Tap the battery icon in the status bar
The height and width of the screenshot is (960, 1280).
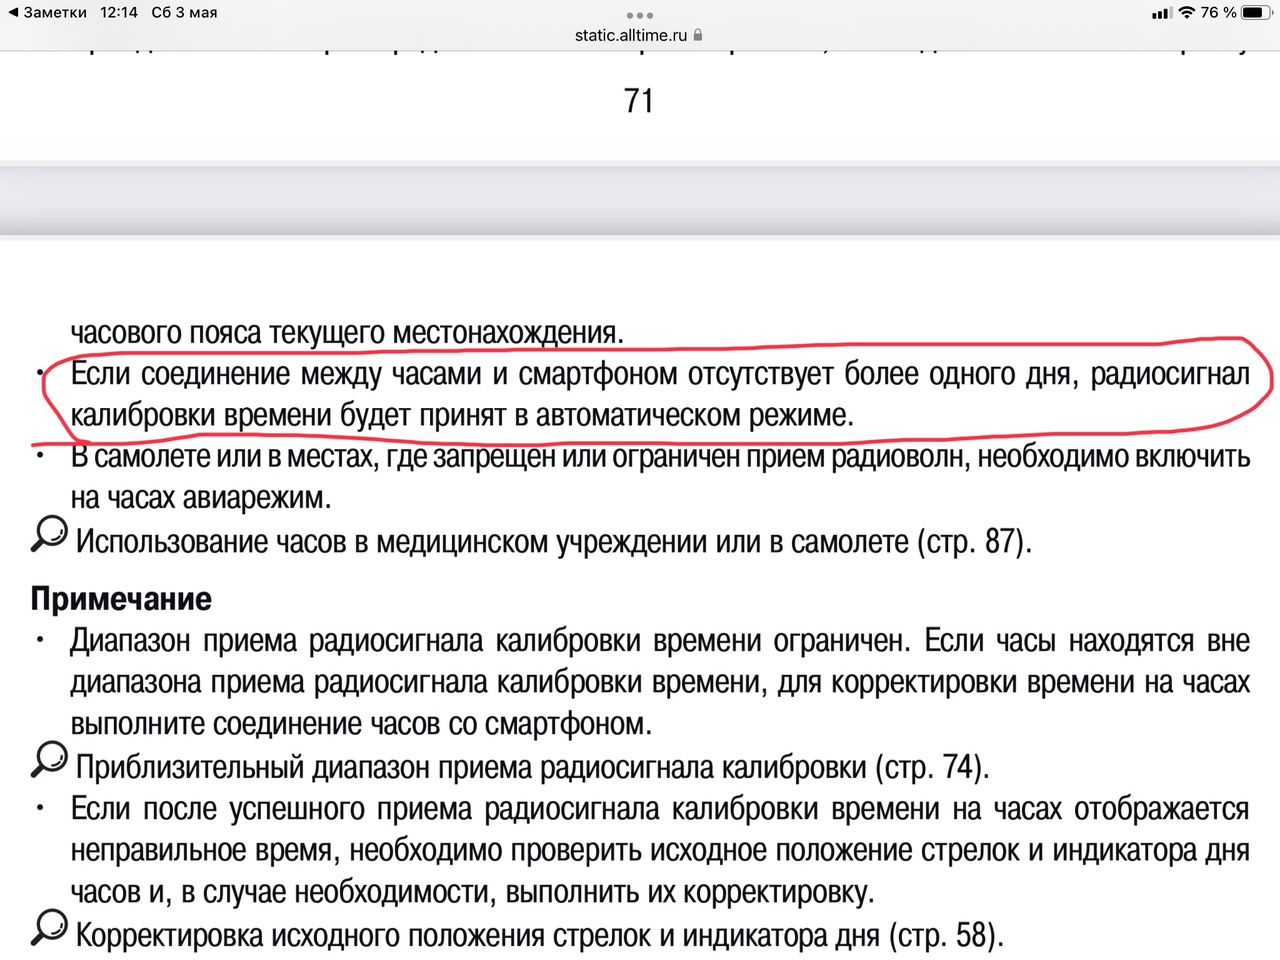(x=1256, y=13)
